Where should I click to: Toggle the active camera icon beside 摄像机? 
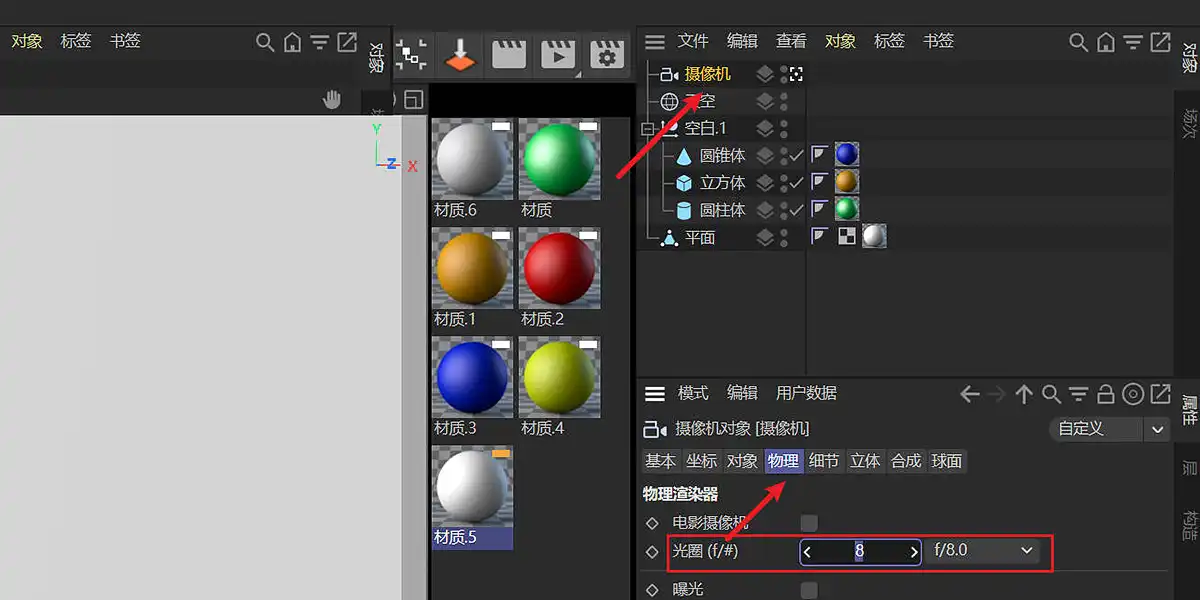click(x=796, y=73)
